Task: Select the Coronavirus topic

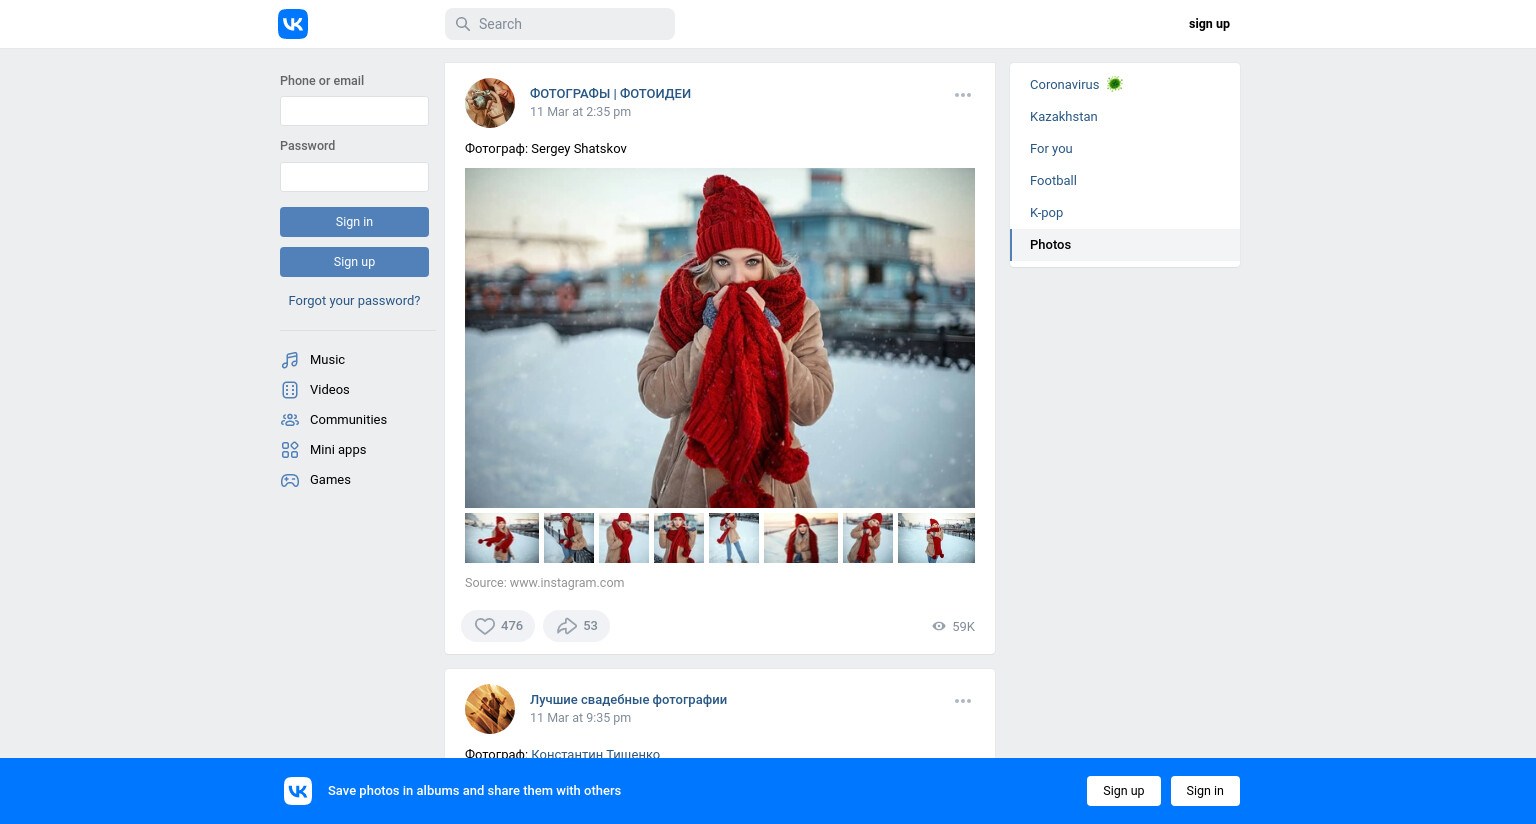Action: click(x=1125, y=85)
